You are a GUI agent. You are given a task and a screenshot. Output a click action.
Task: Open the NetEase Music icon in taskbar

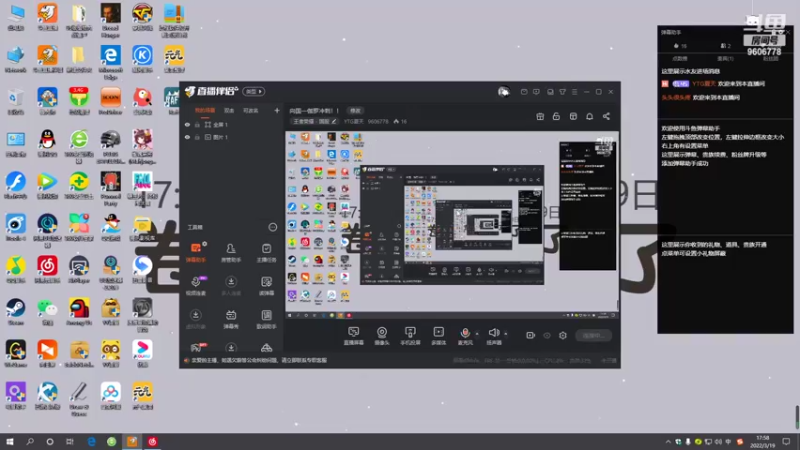click(153, 441)
